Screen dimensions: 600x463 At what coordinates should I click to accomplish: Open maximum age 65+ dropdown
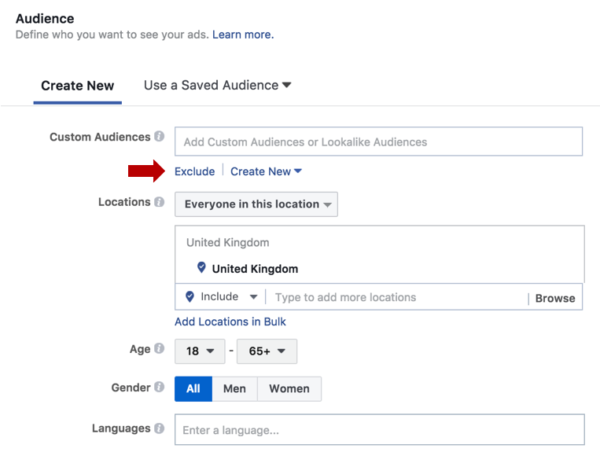[267, 351]
